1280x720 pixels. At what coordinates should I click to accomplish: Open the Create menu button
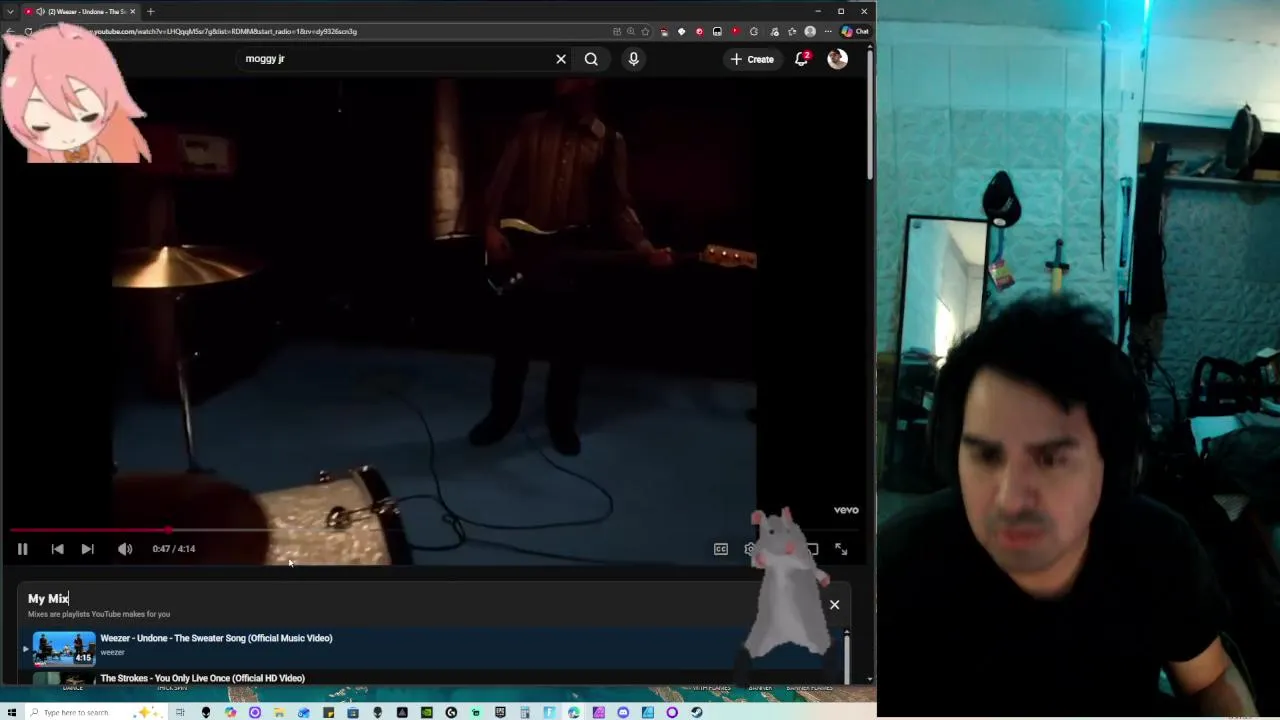[x=752, y=59]
